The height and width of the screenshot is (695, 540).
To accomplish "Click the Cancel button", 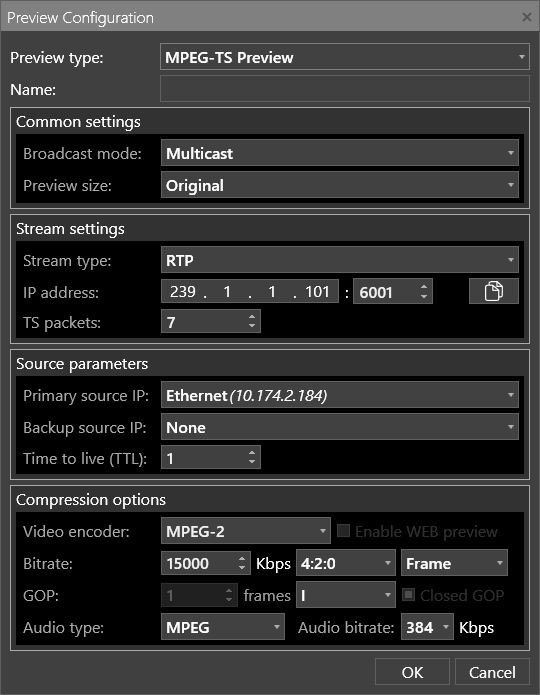I will (492, 672).
